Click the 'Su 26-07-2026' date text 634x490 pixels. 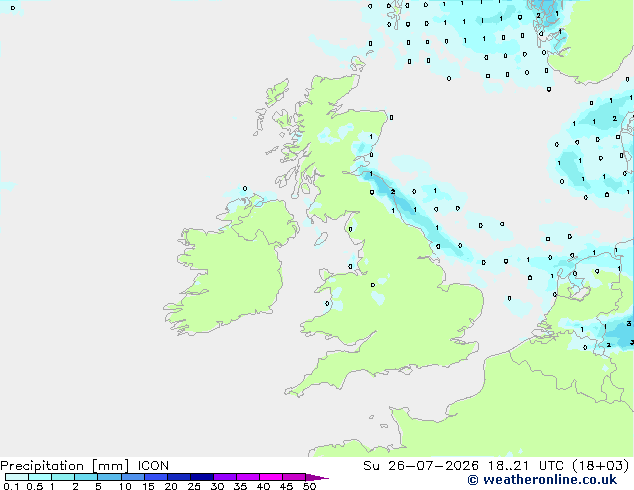(x=421, y=466)
